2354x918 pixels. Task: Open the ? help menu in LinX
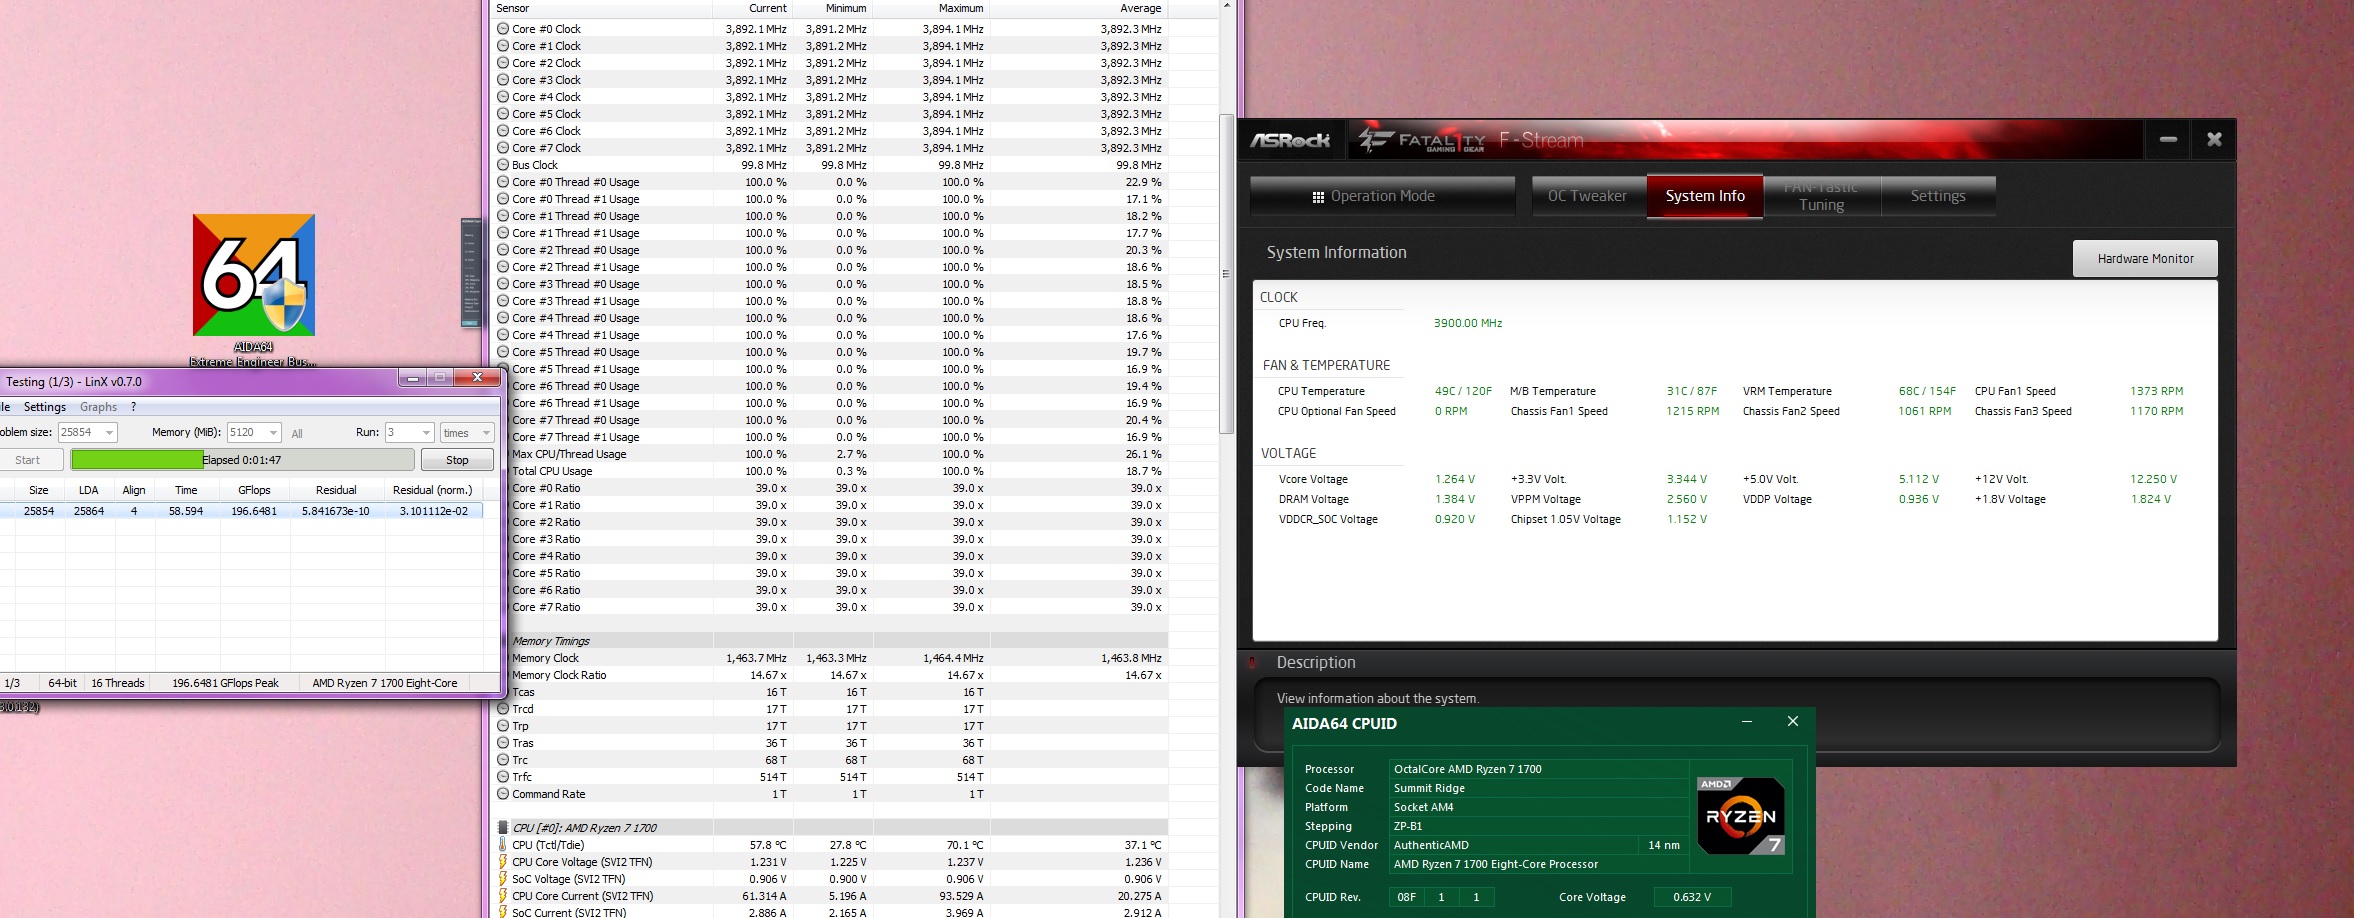(133, 407)
